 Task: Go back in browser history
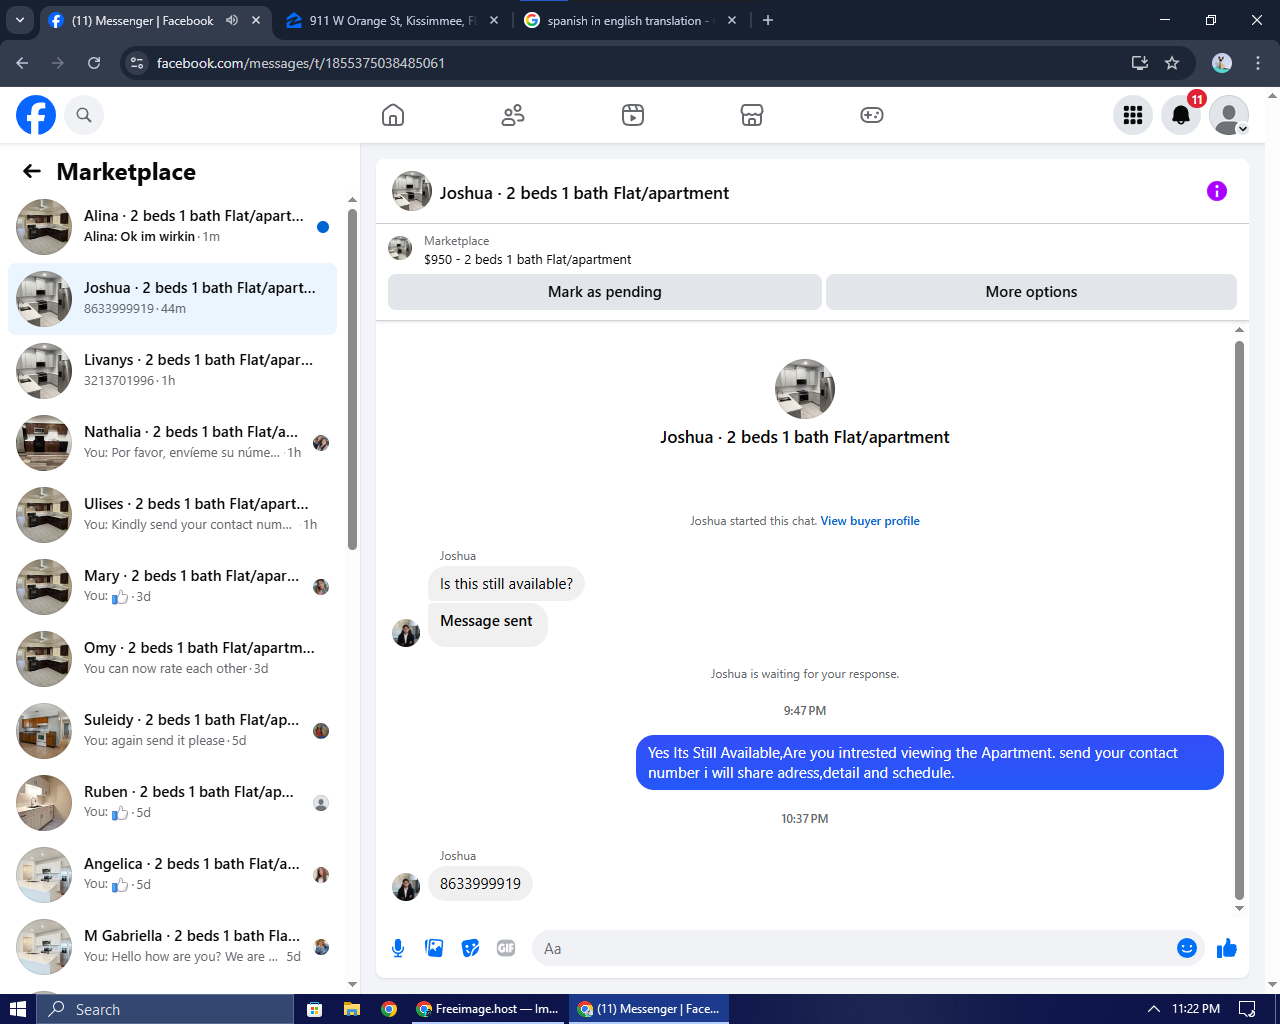pos(22,63)
